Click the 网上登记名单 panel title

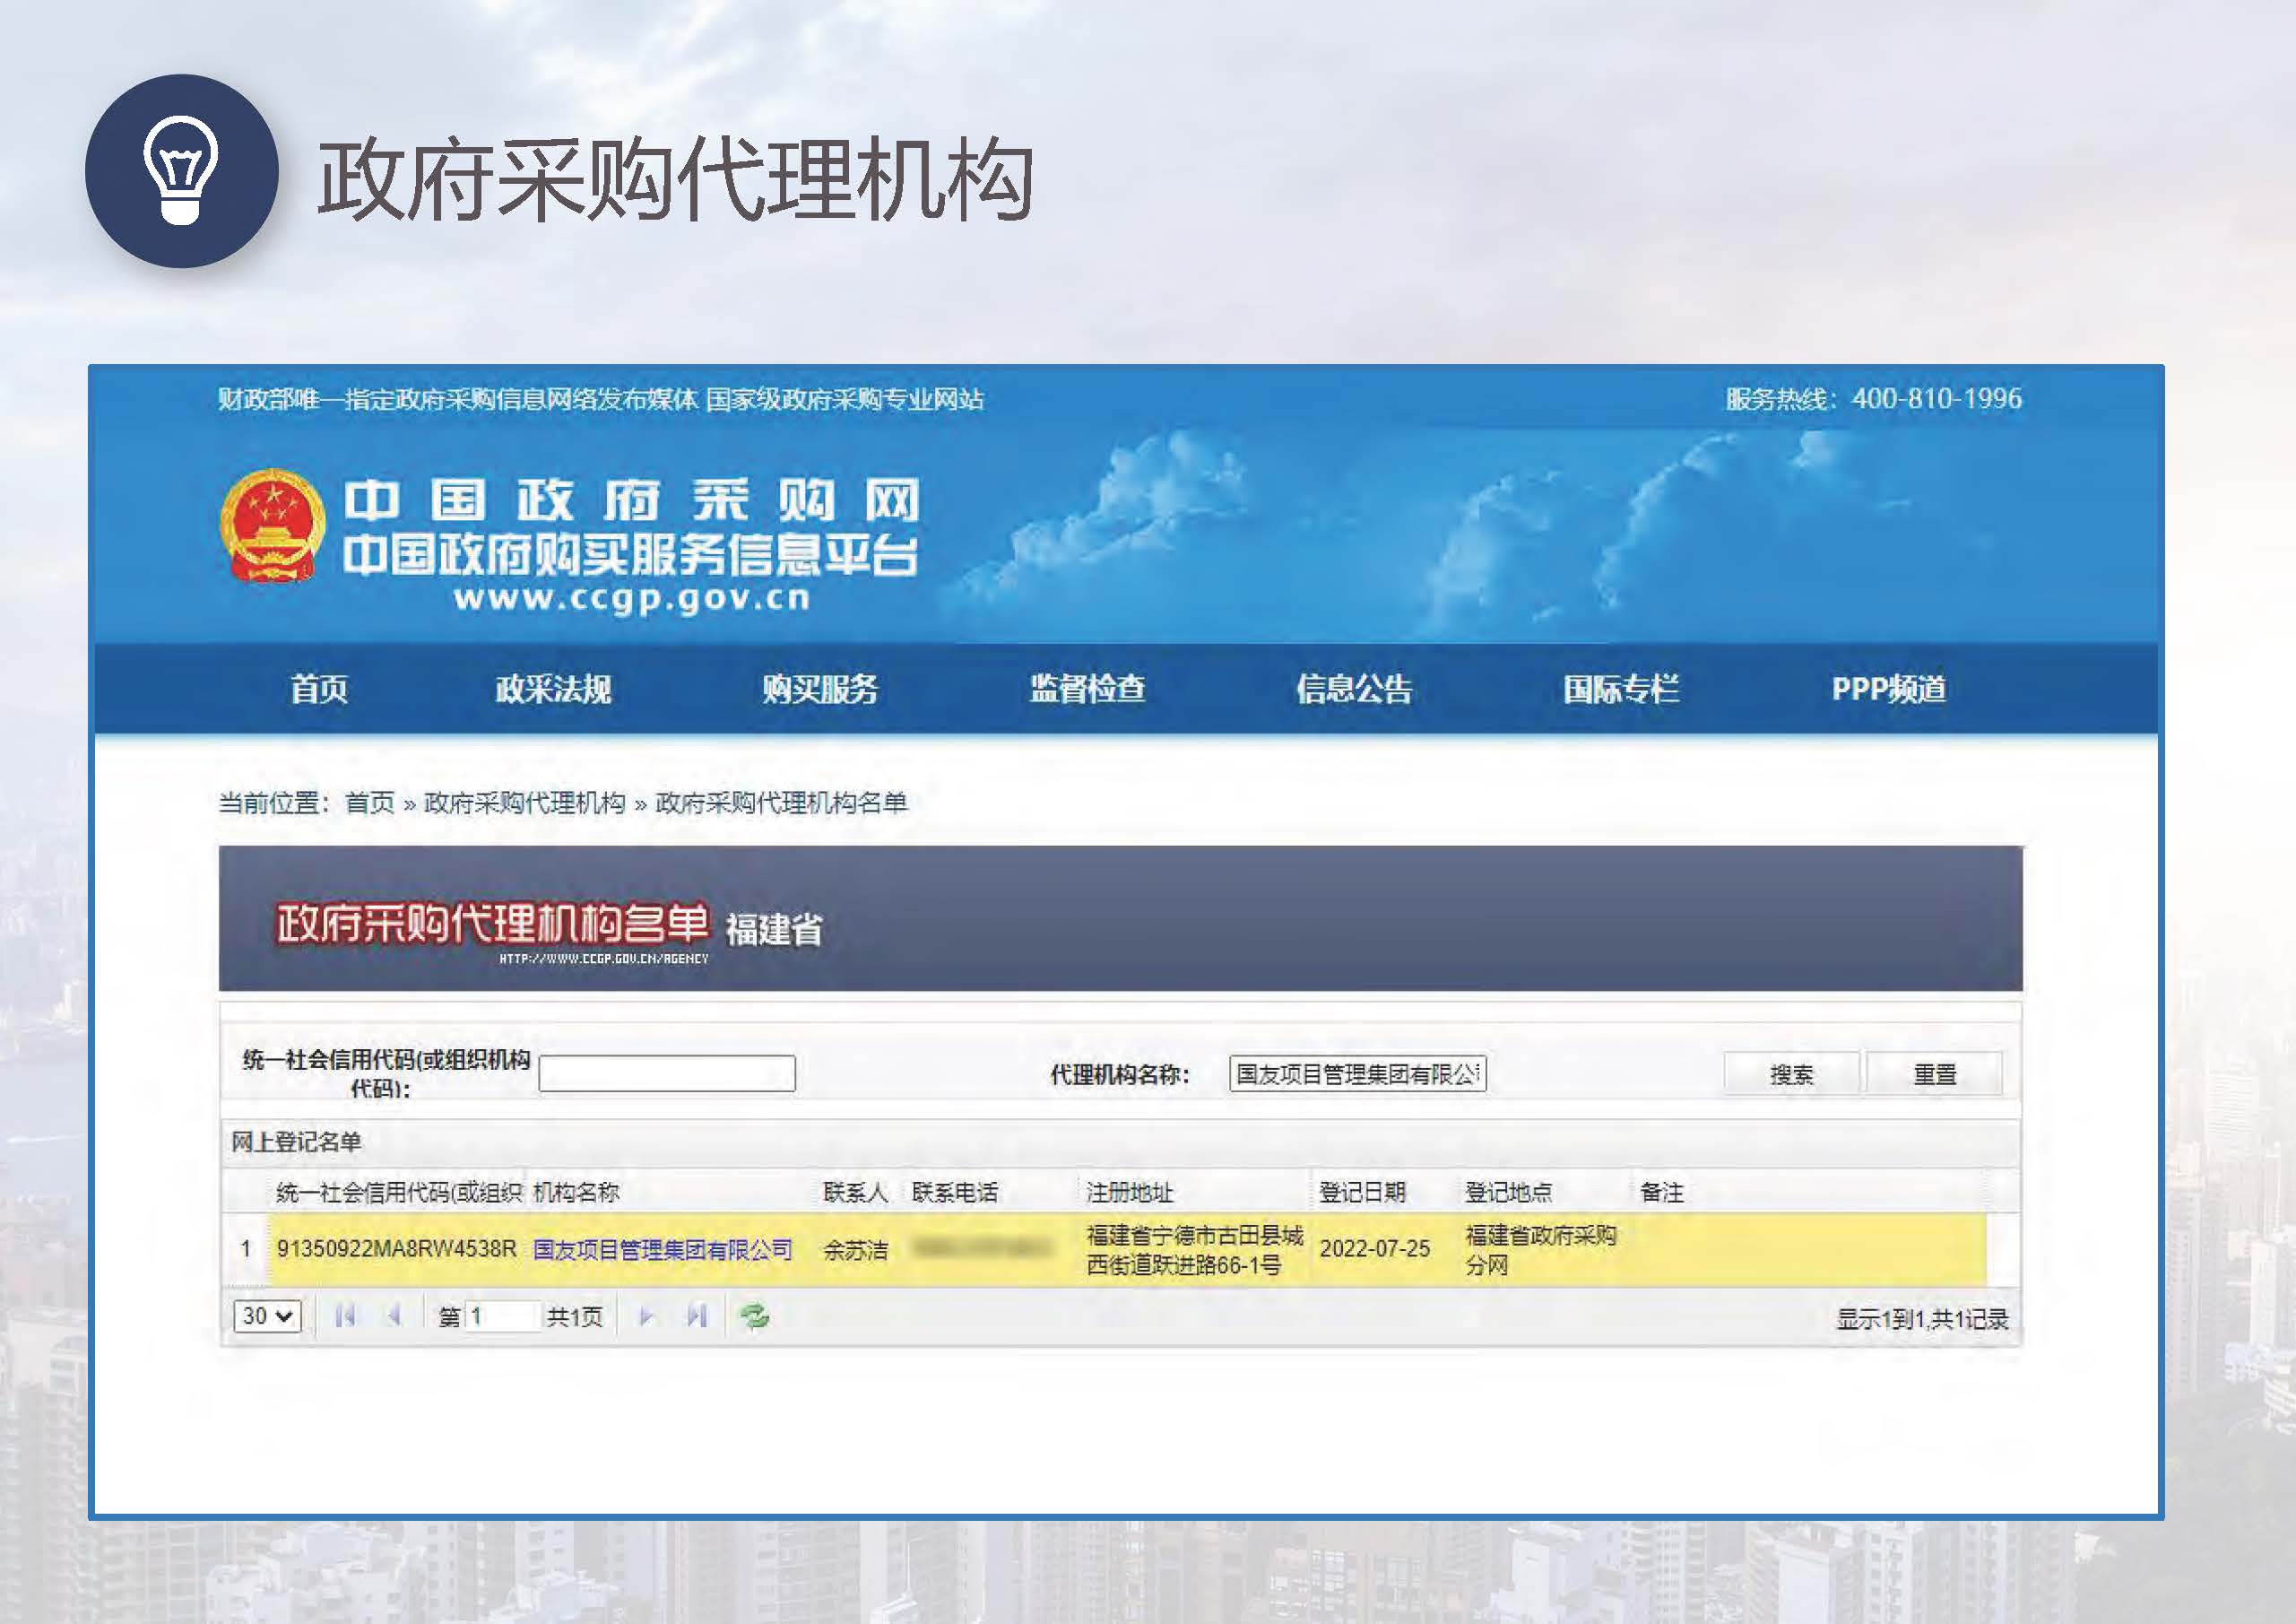click(x=296, y=1142)
